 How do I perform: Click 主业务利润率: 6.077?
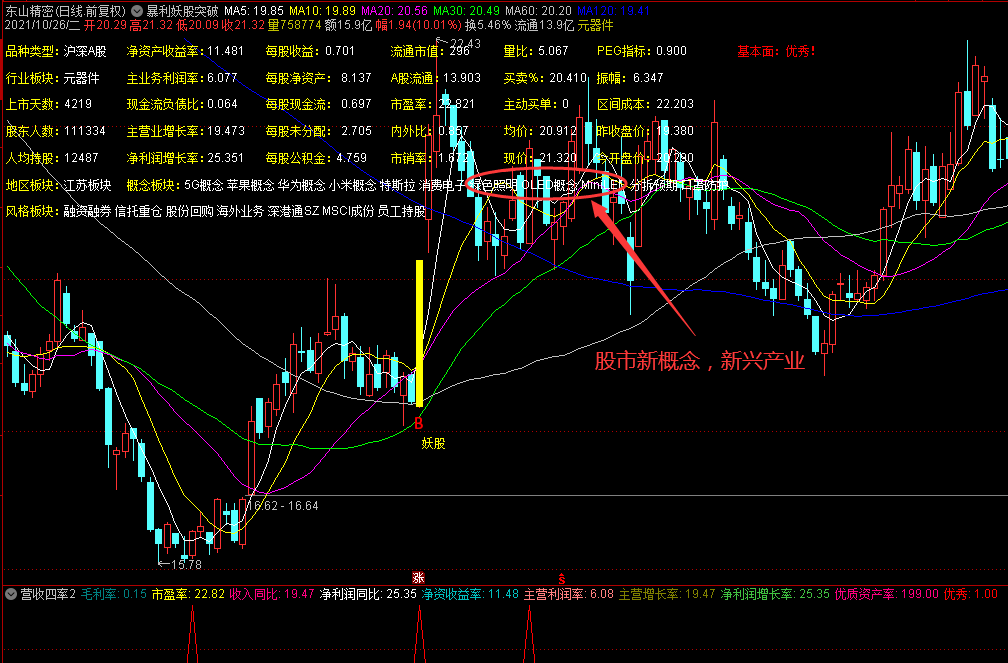point(182,78)
